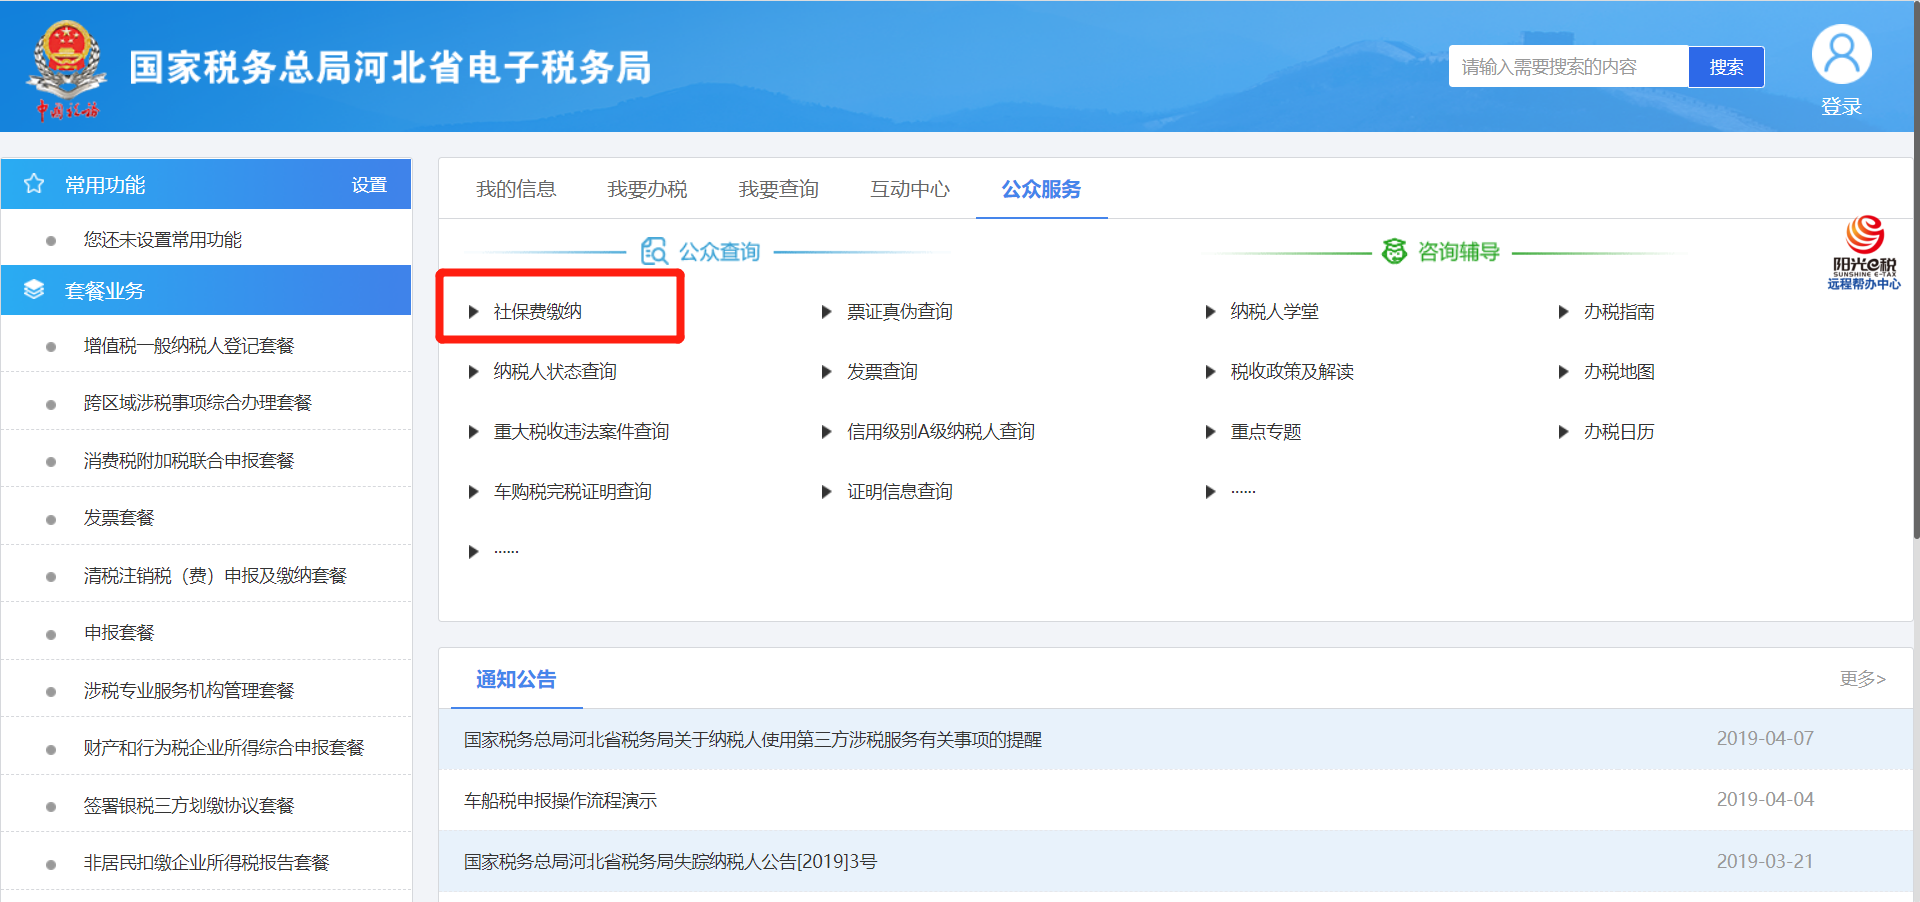The width and height of the screenshot is (1920, 902).
Task: Click the login user avatar icon
Action: coord(1841,54)
